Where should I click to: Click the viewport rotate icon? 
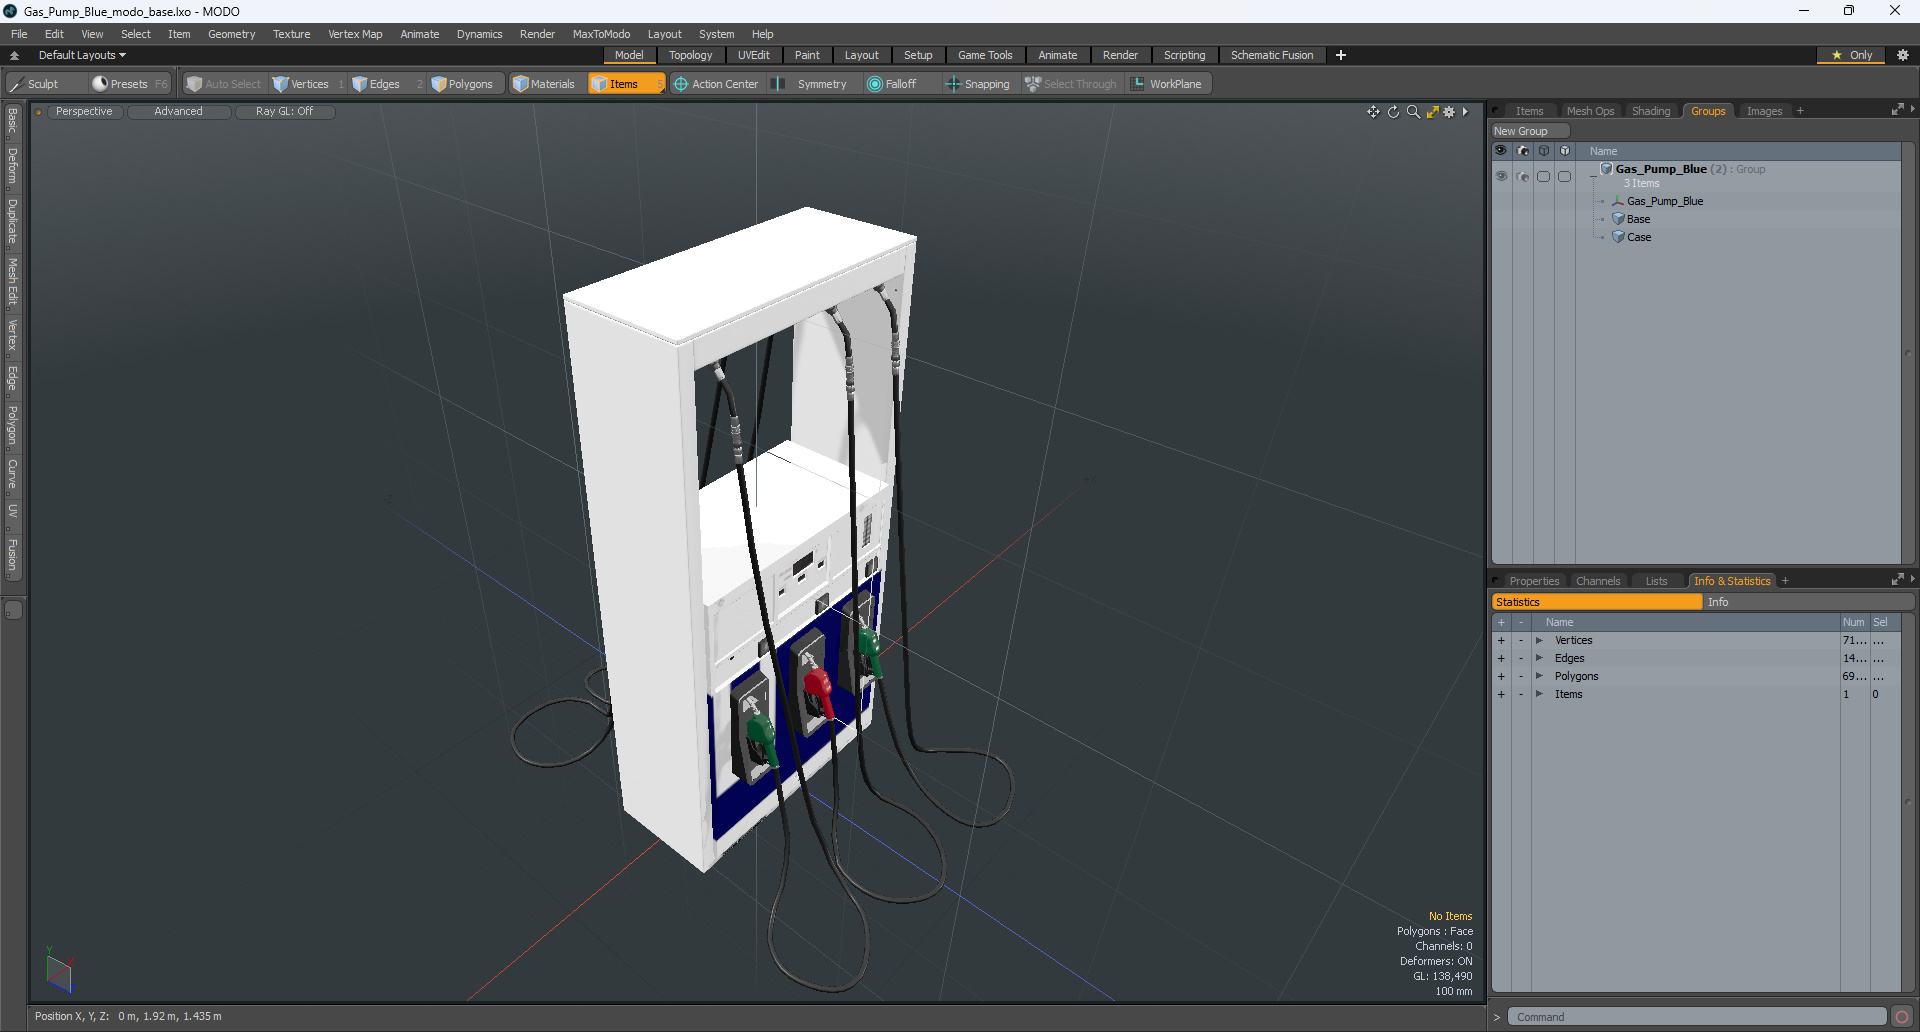click(1393, 112)
